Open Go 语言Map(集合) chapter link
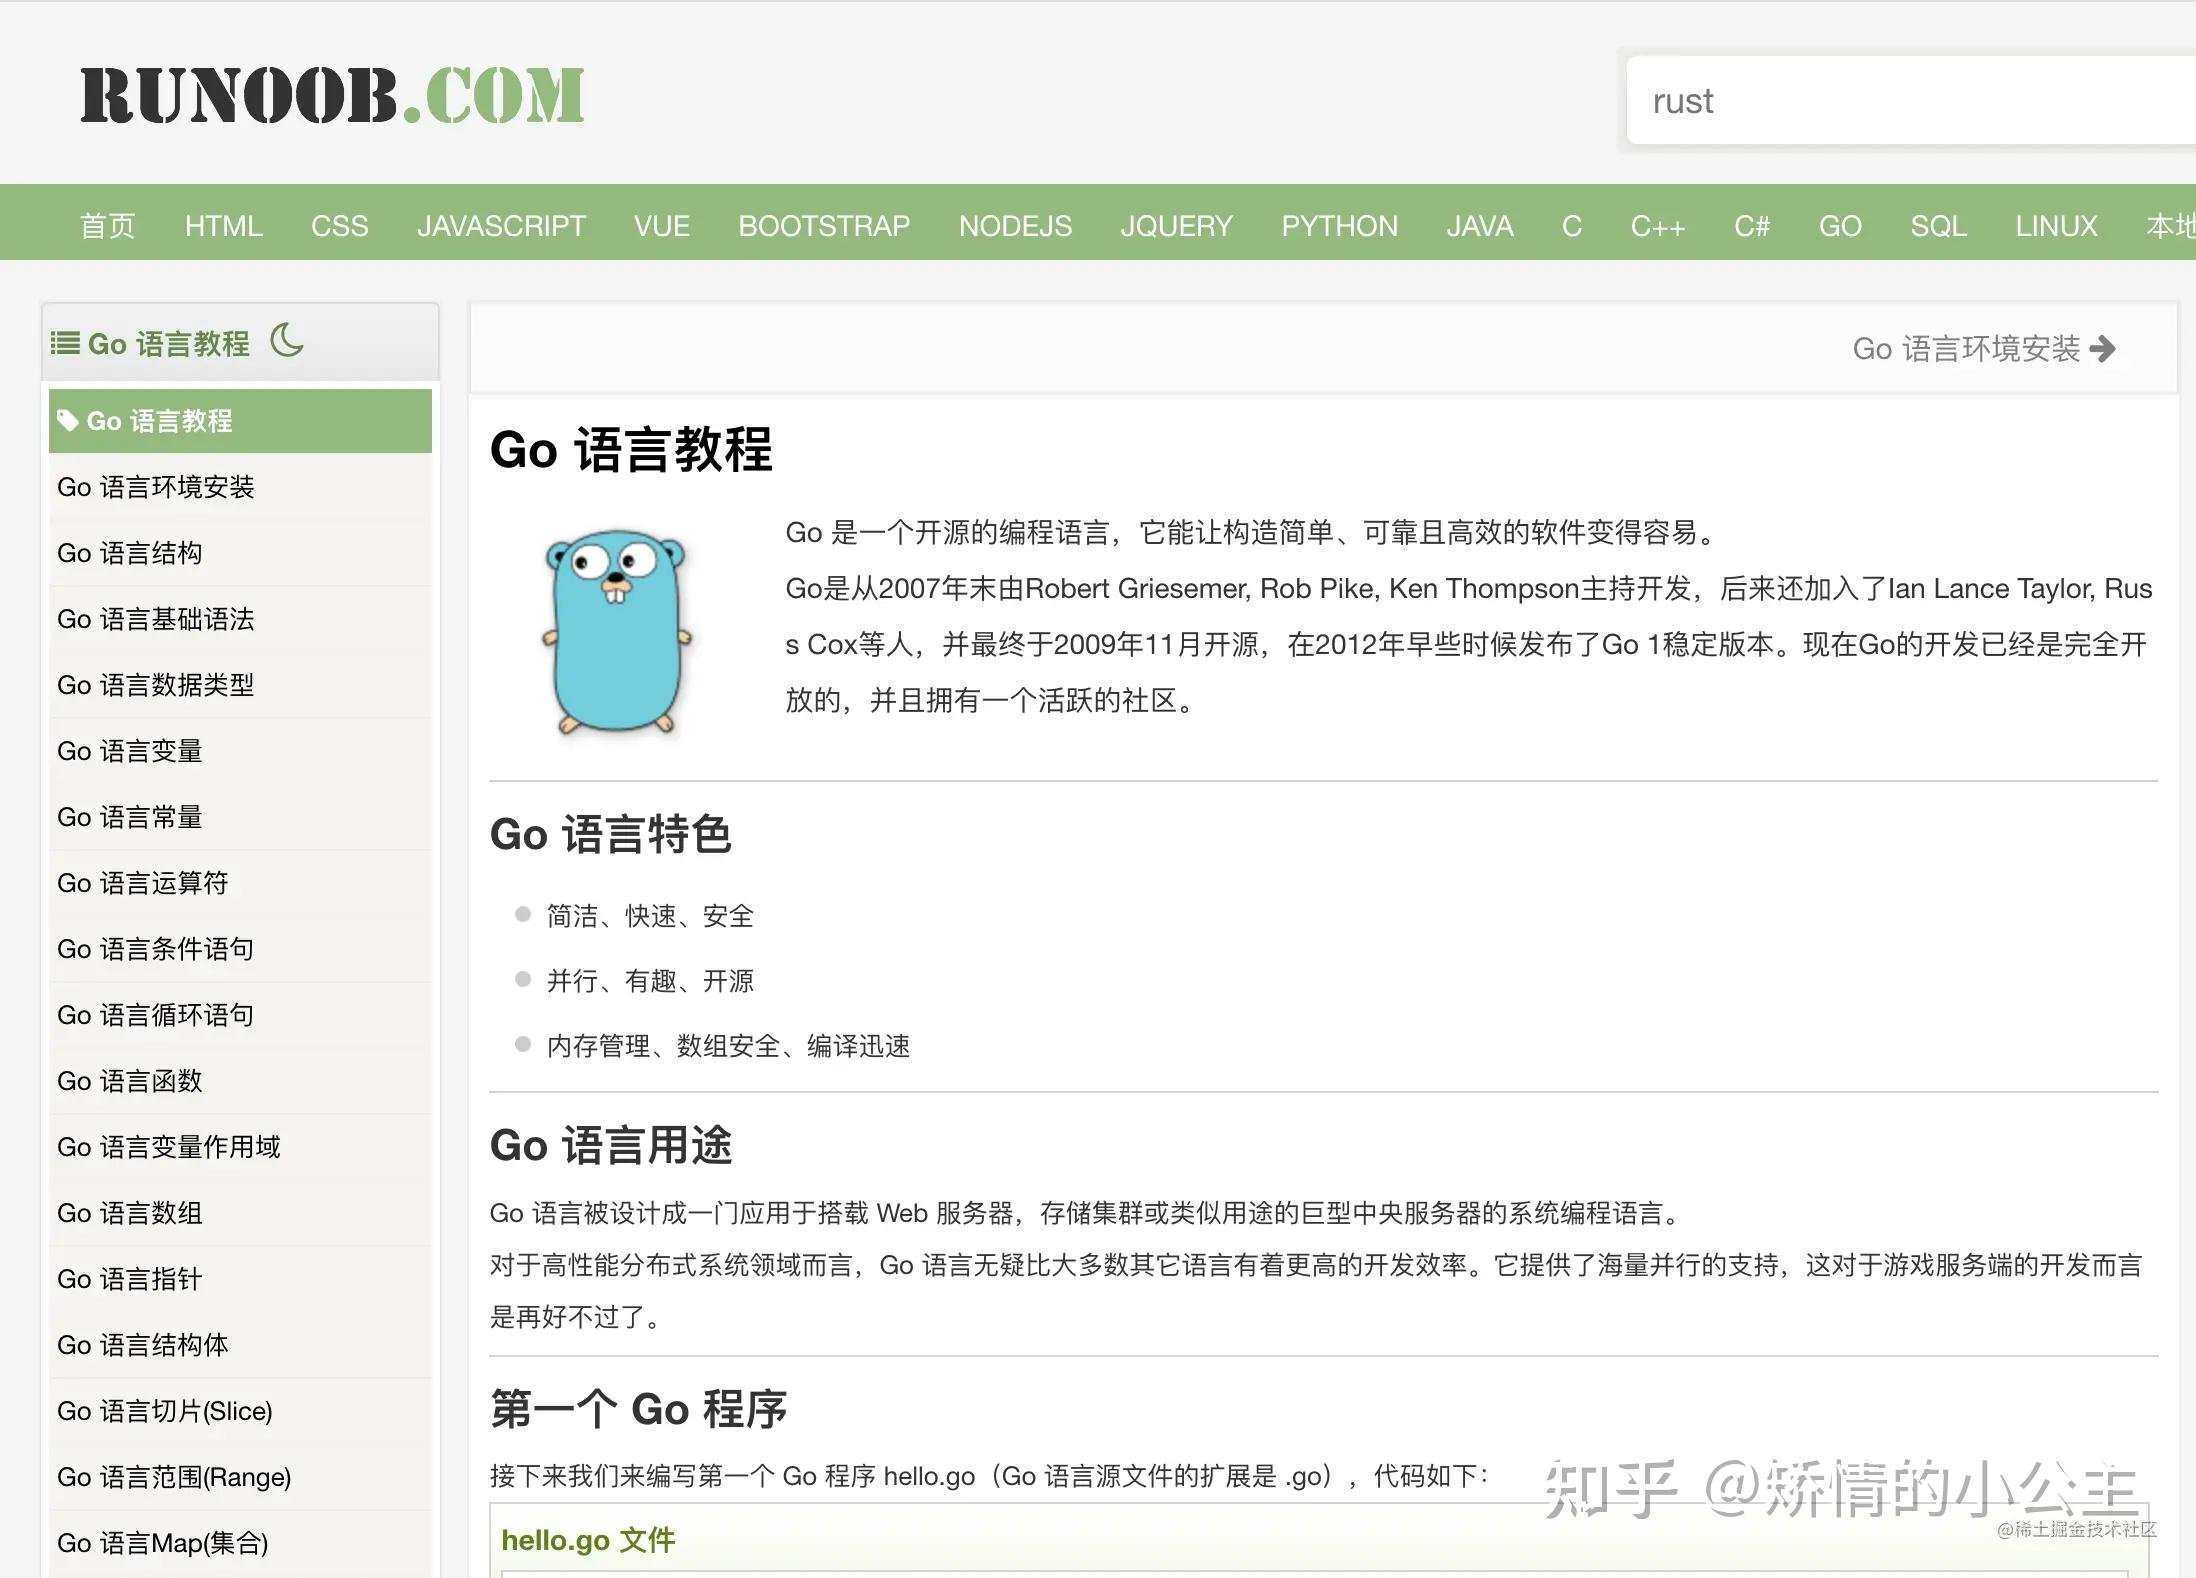The width and height of the screenshot is (2196, 1578). click(163, 1543)
